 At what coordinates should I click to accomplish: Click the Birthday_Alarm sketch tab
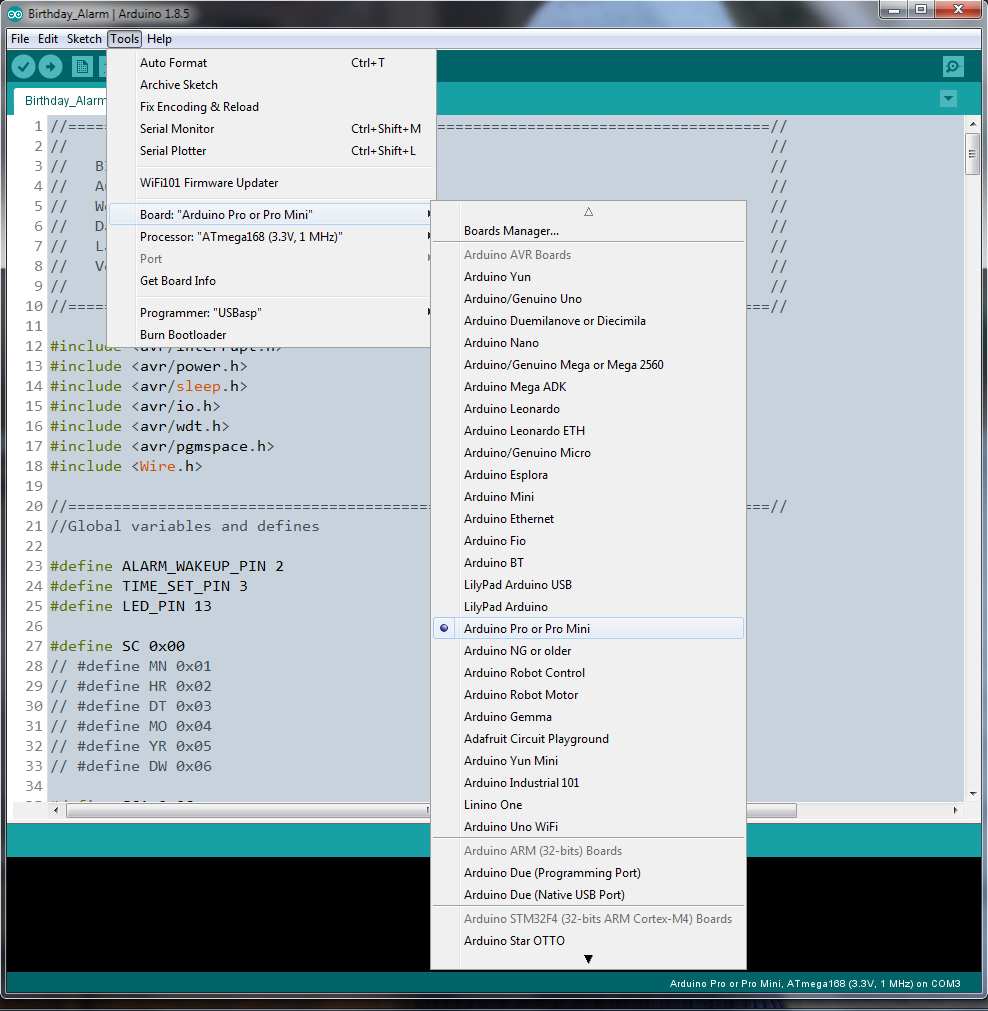[62, 101]
